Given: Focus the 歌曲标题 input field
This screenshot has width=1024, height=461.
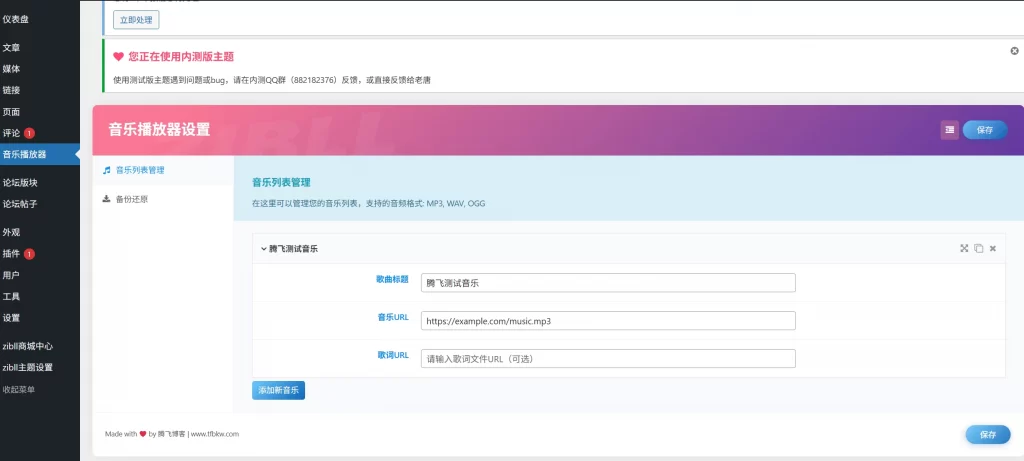Looking at the screenshot, I should [608, 283].
